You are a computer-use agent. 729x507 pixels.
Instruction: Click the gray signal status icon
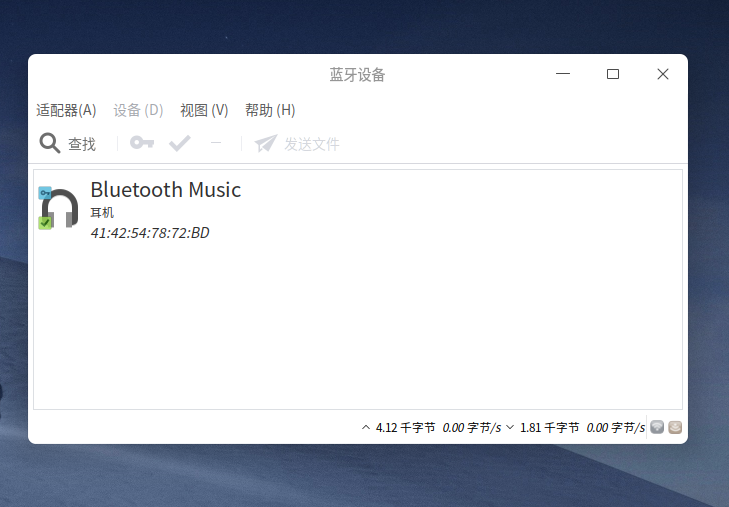coord(657,427)
